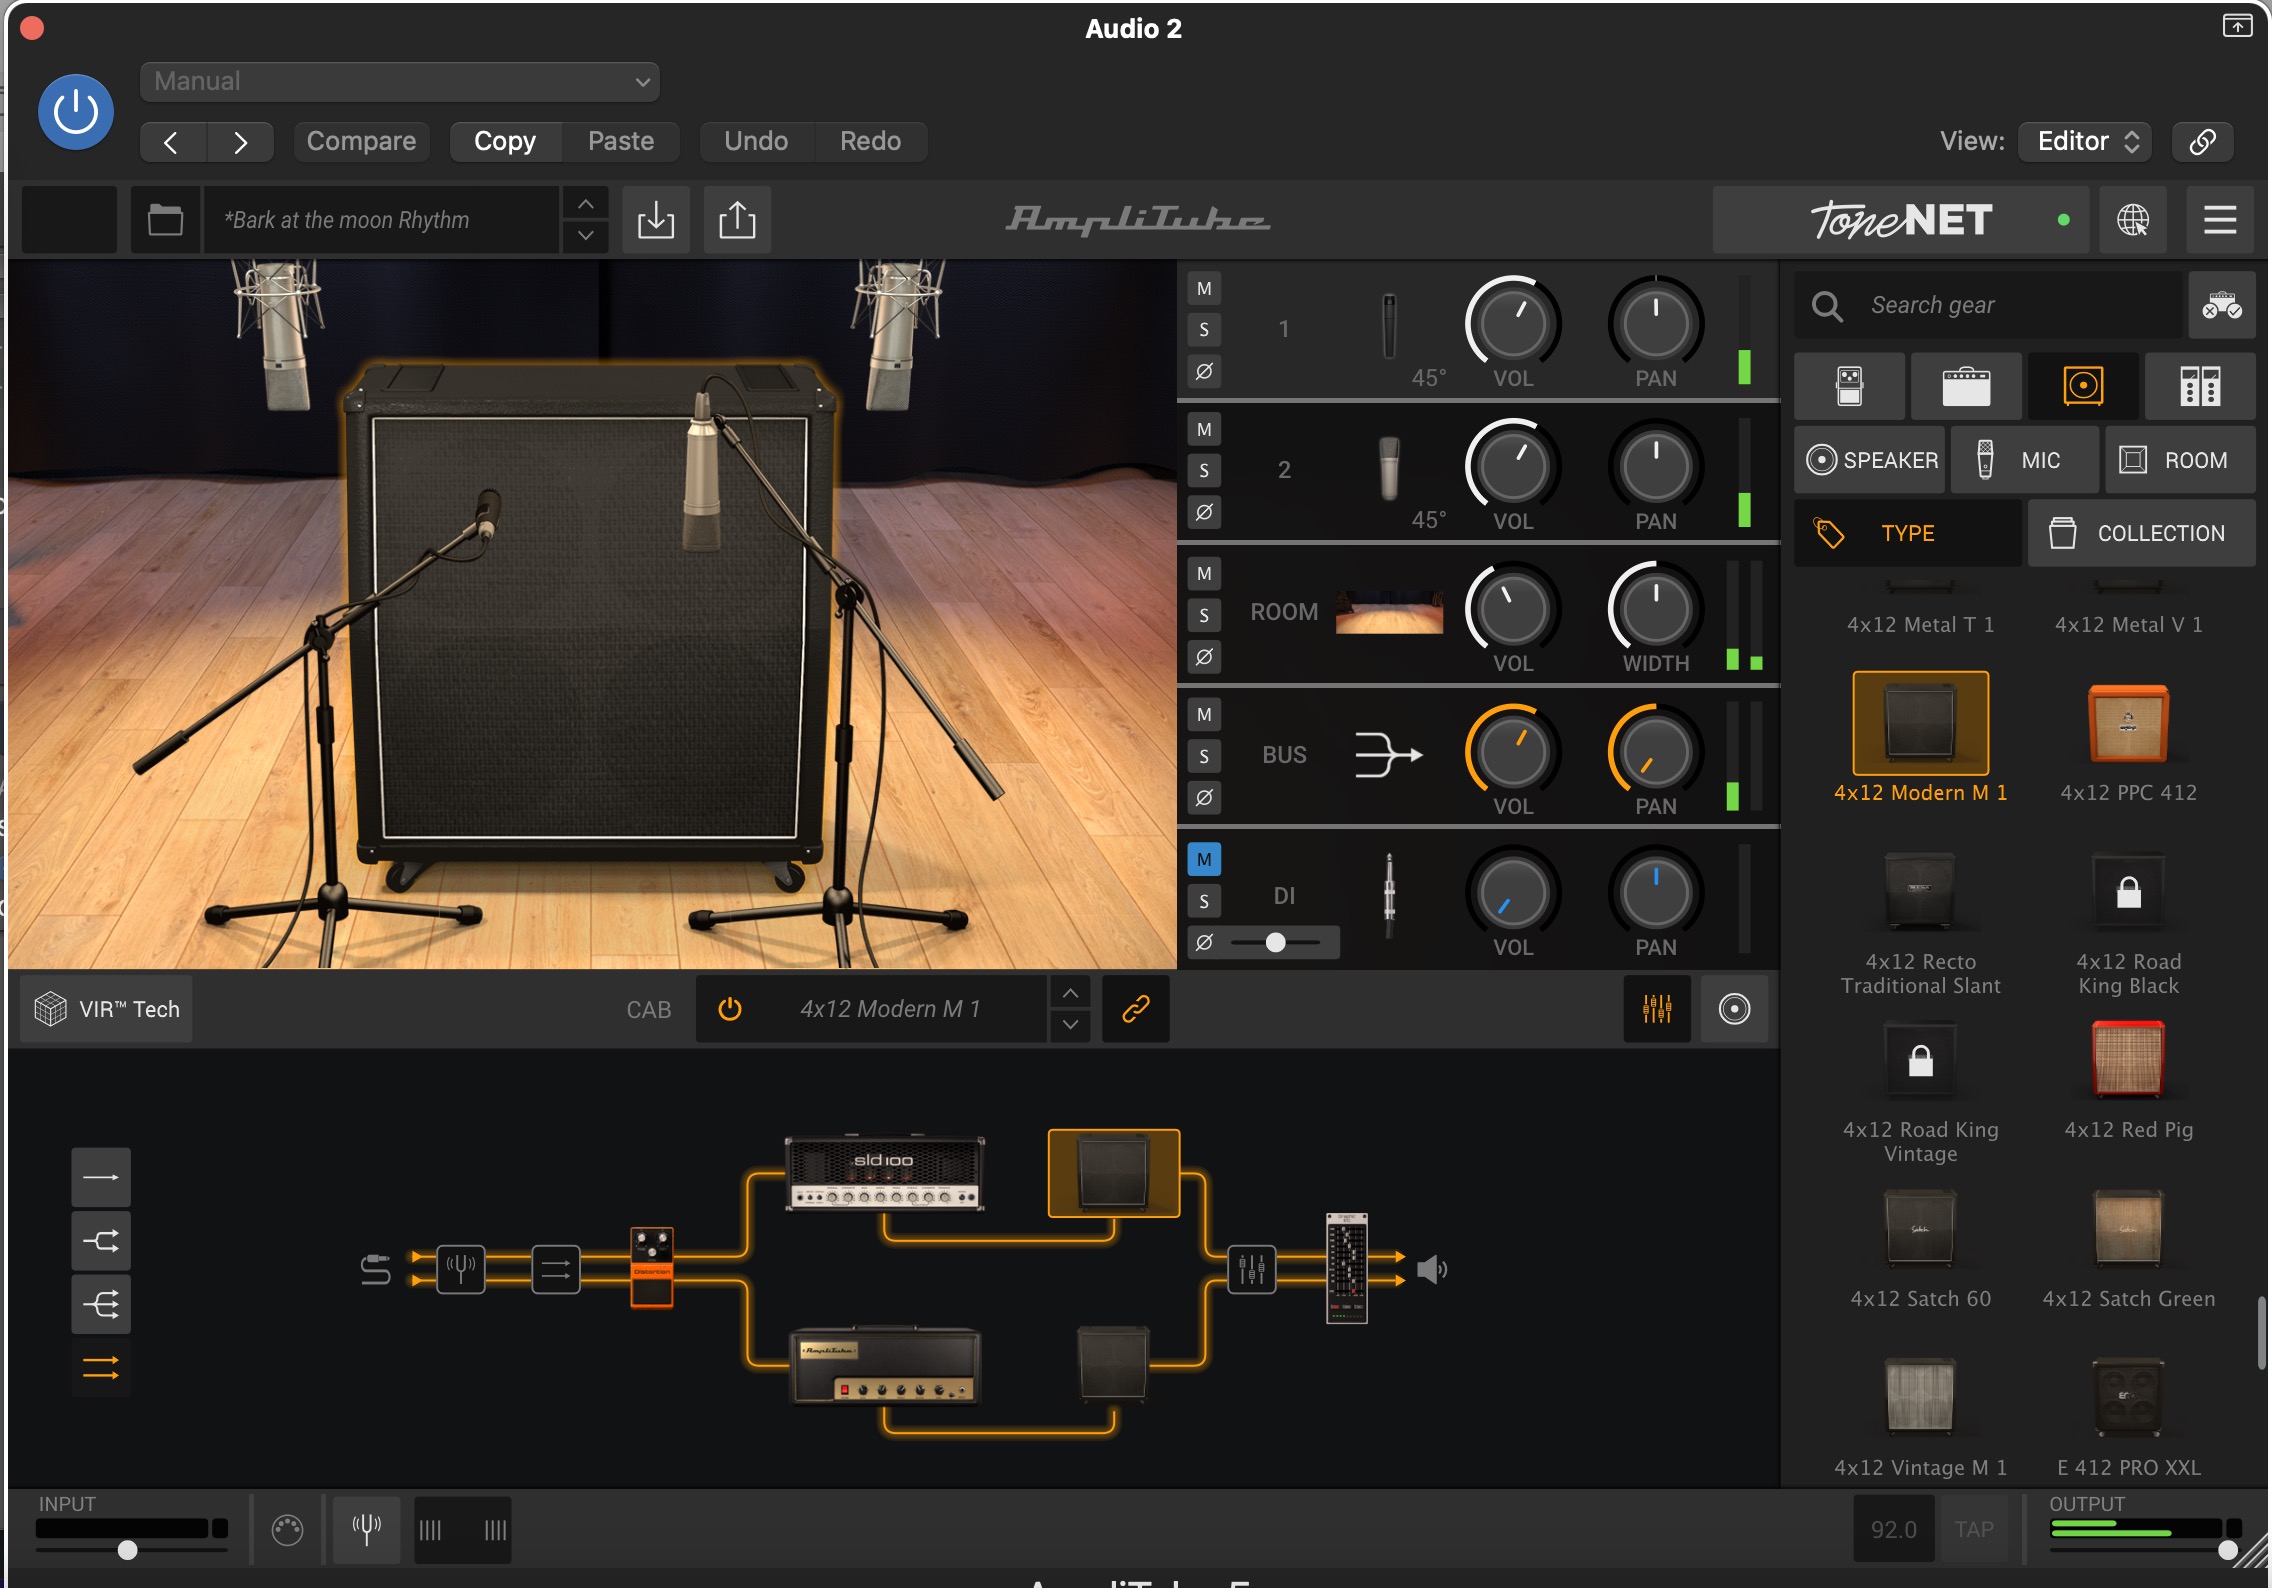This screenshot has width=2272, height=1588.
Task: Step preset down below Bark at the moon
Action: pos(586,236)
